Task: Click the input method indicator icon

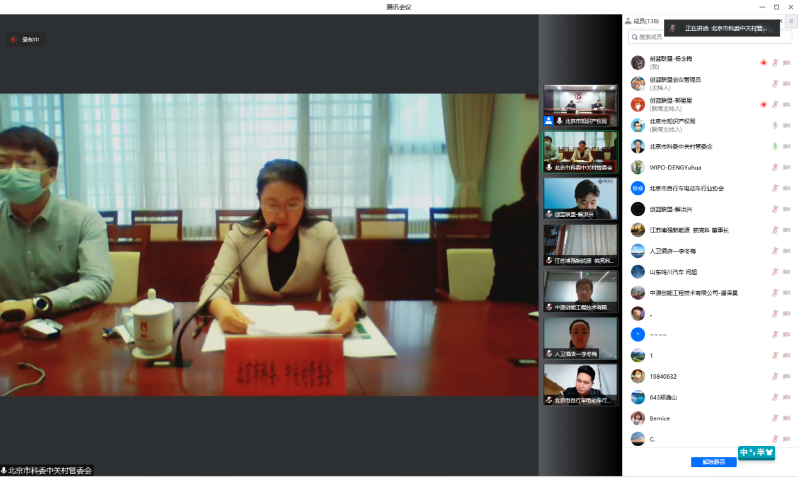Action: pyautogui.click(x=757, y=453)
